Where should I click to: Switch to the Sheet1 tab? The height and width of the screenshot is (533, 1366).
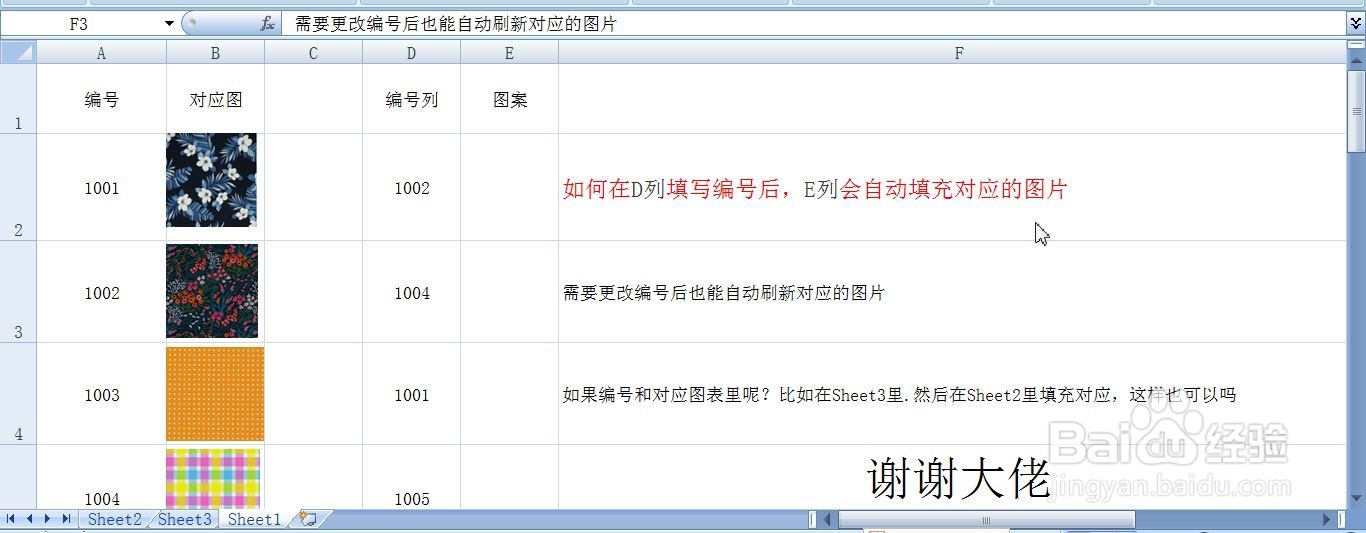tap(254, 519)
